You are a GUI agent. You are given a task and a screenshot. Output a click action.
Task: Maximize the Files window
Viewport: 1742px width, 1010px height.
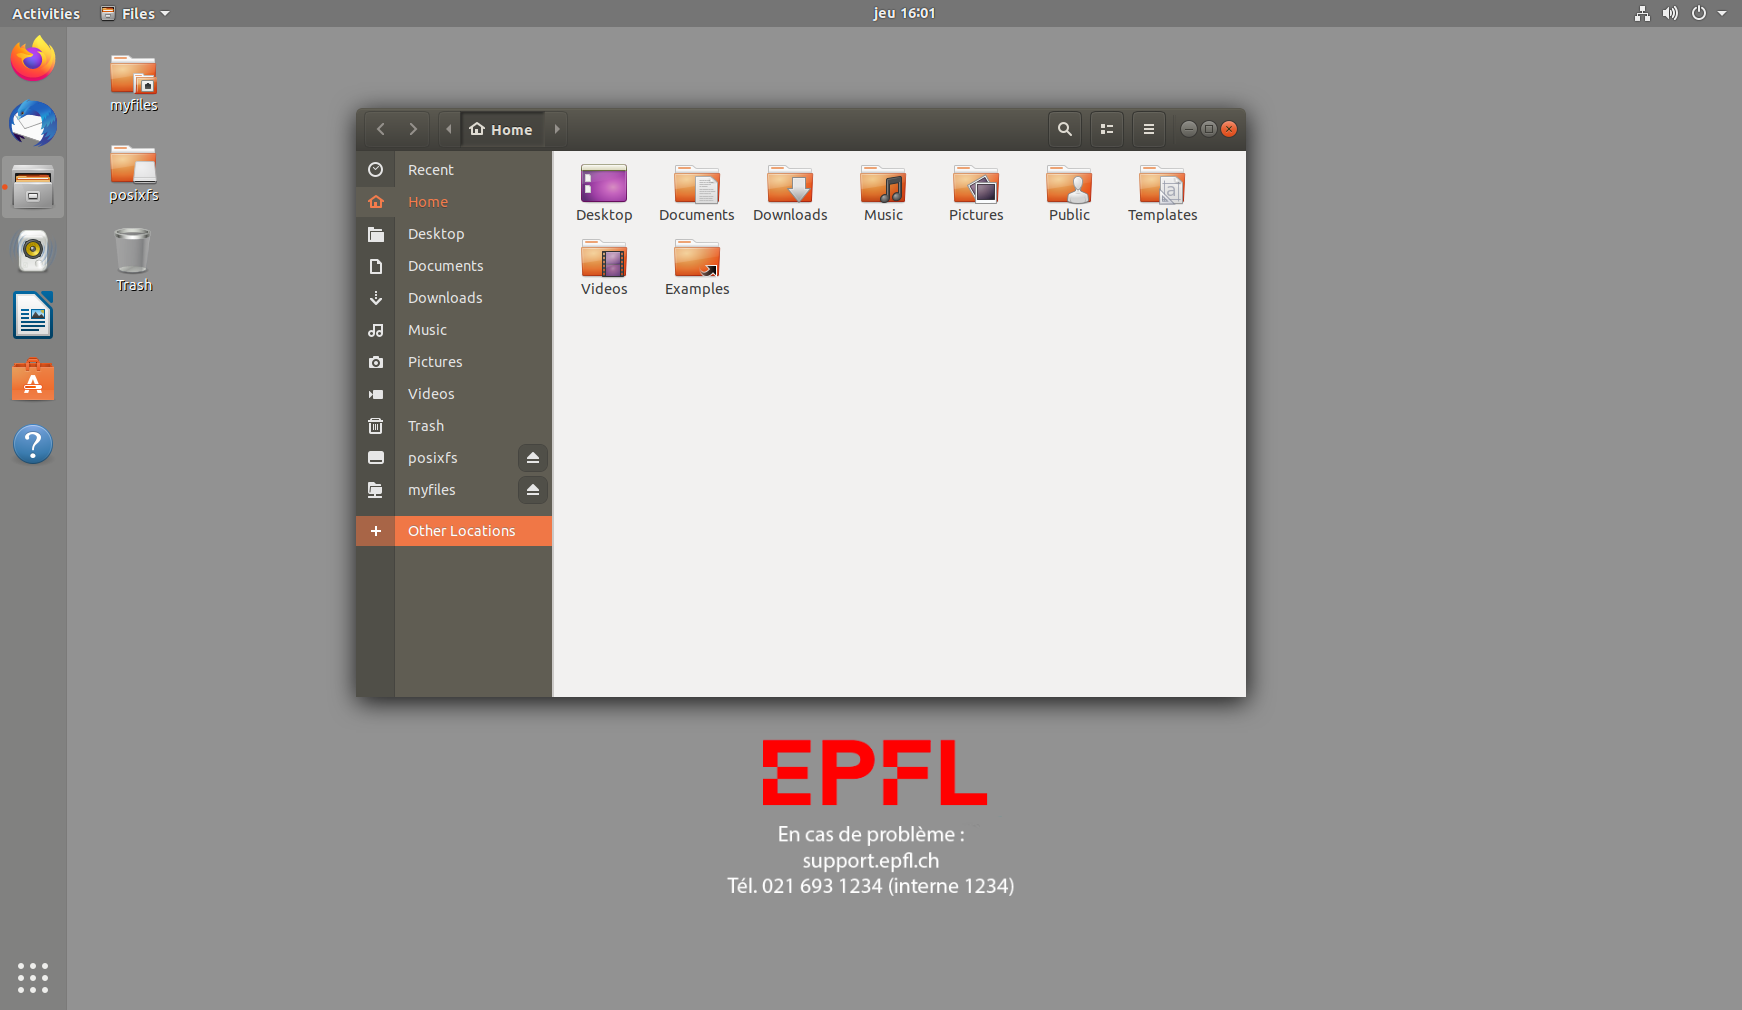tap(1209, 129)
